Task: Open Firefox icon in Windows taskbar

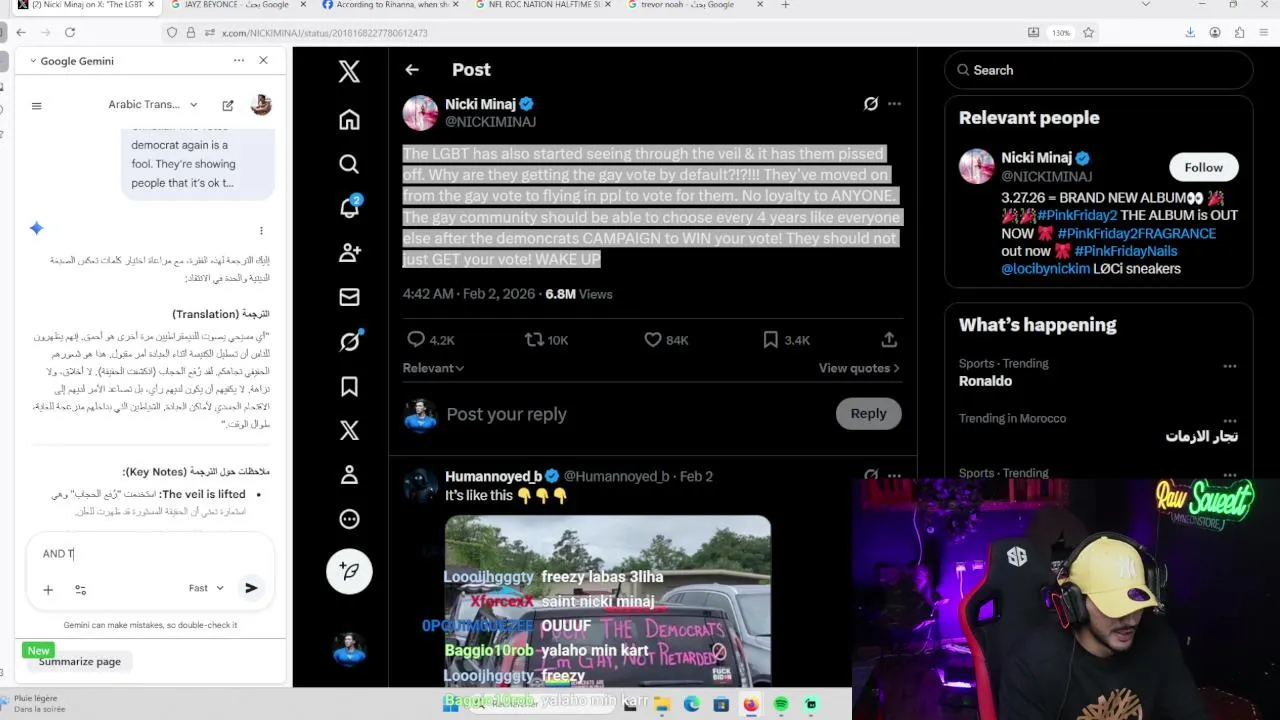Action: [x=751, y=704]
